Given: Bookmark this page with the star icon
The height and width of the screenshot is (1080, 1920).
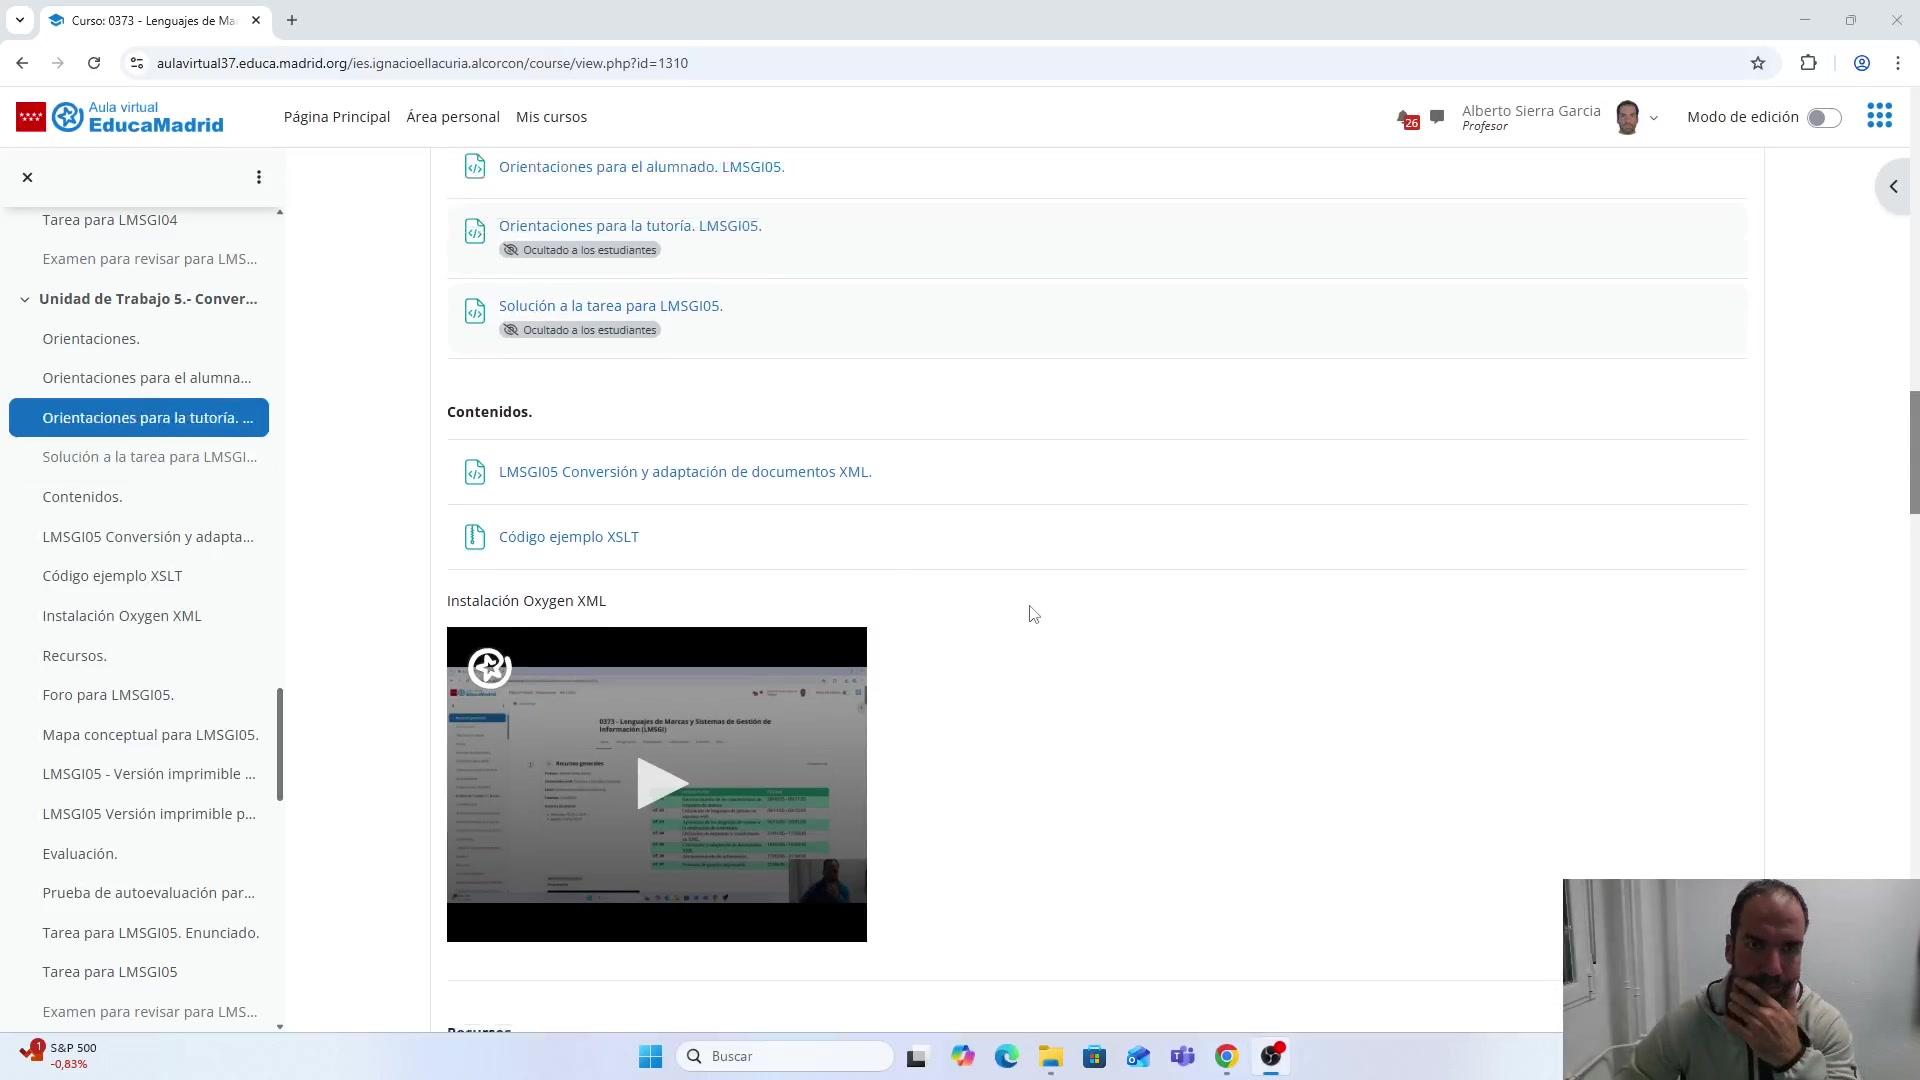Looking at the screenshot, I should click(1758, 63).
